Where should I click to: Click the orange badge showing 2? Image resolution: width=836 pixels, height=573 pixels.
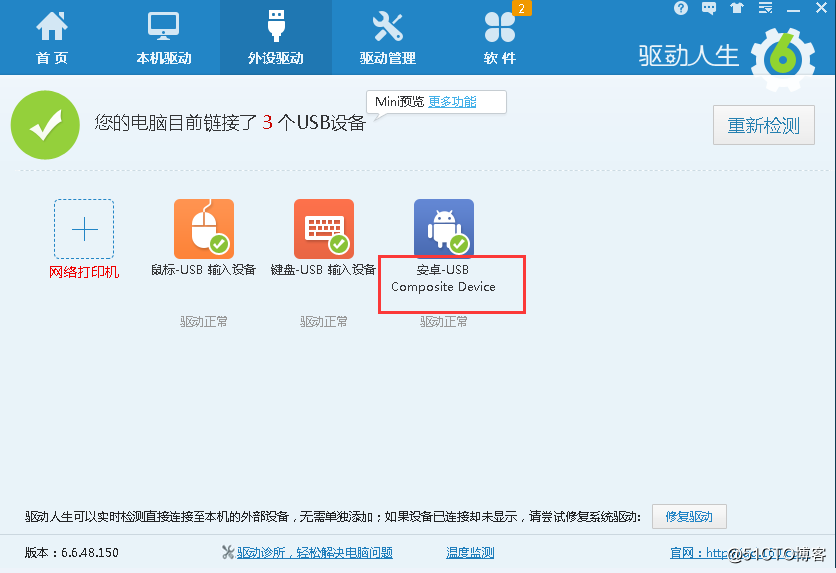[521, 8]
